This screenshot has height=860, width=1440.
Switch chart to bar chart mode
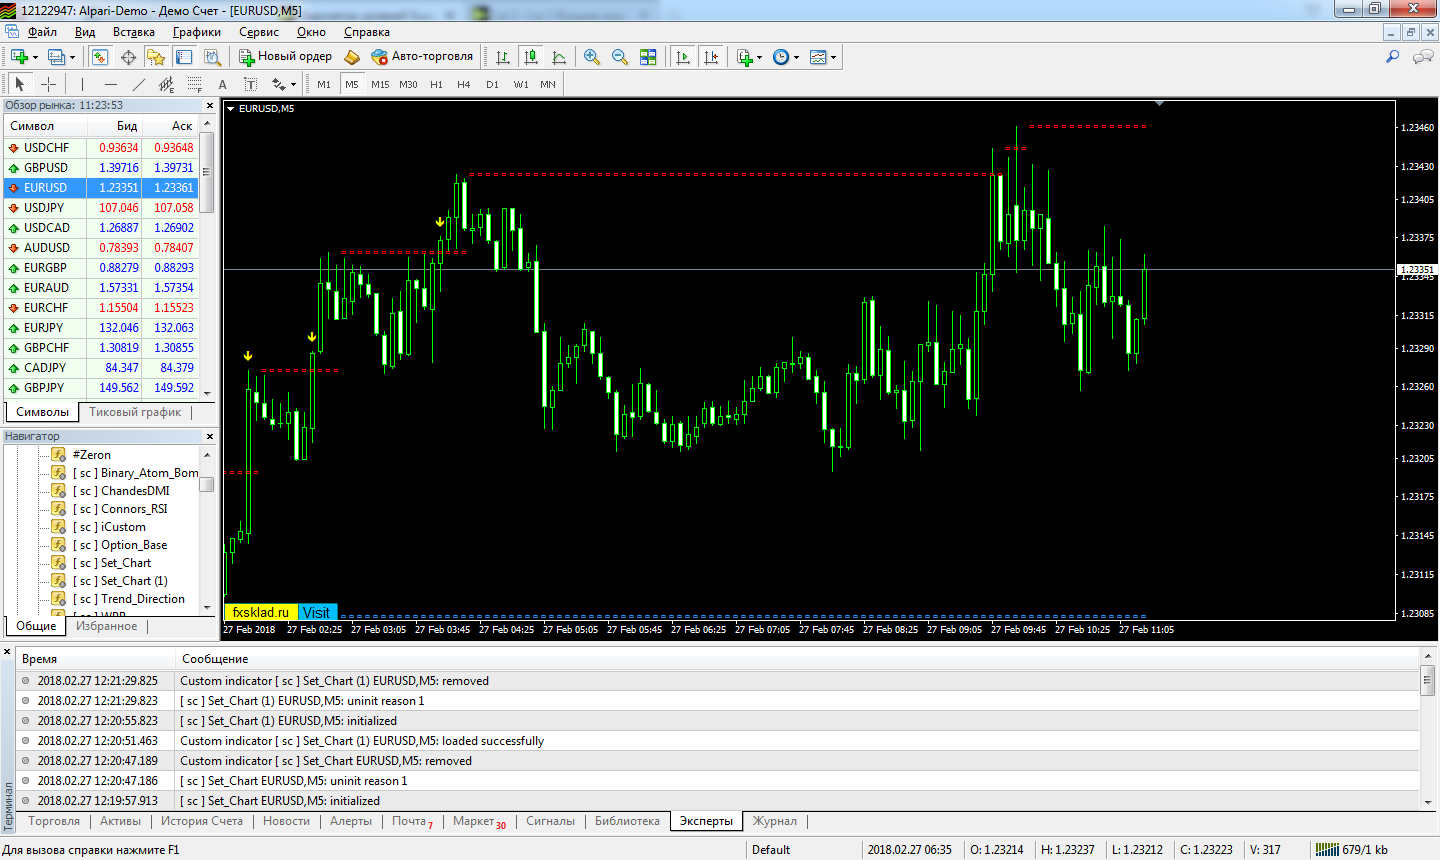[x=503, y=57]
